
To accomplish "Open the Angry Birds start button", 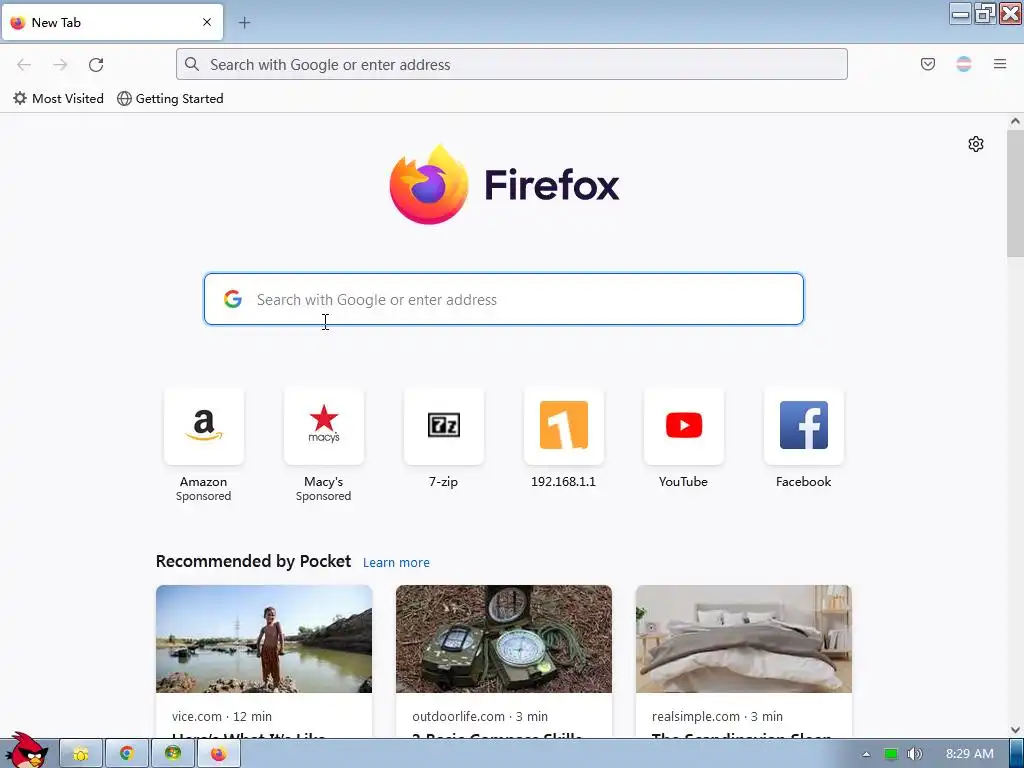I will pyautogui.click(x=25, y=751).
